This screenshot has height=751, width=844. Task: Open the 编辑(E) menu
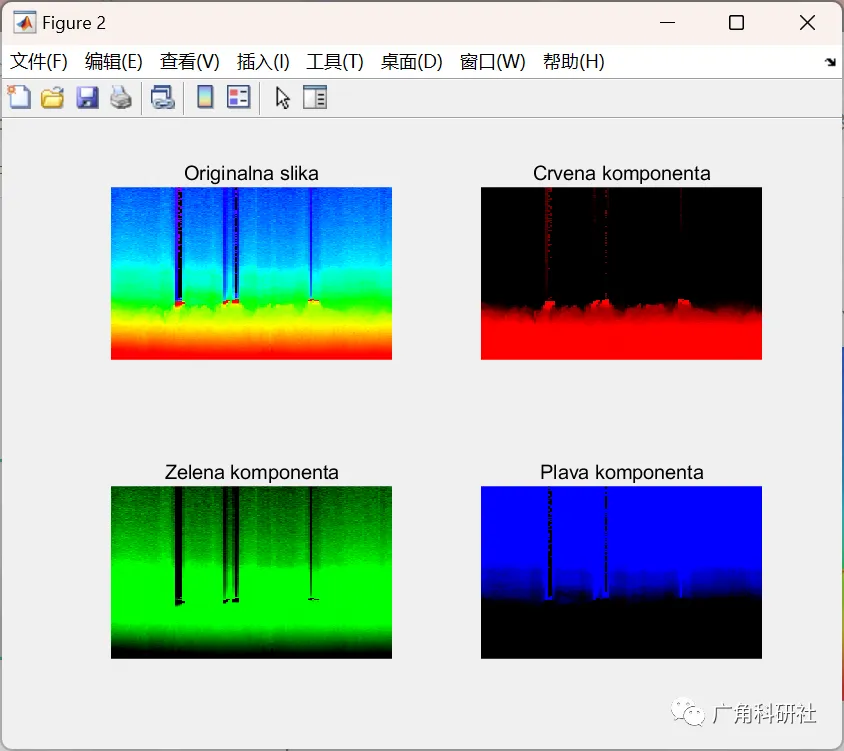tap(113, 61)
